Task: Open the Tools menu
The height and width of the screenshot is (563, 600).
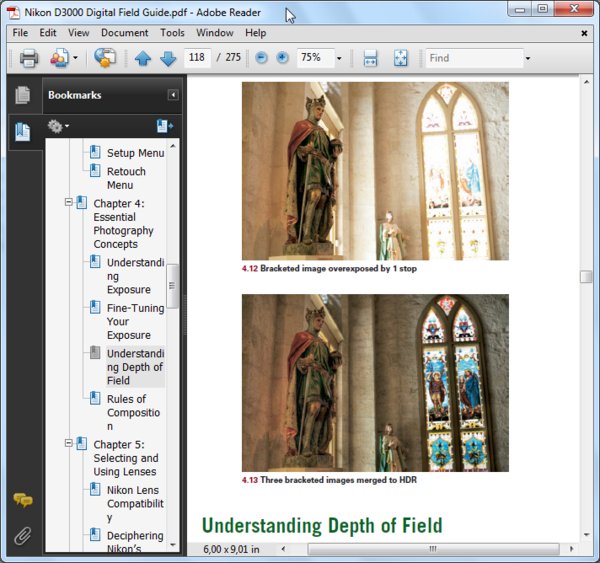Action: [172, 32]
